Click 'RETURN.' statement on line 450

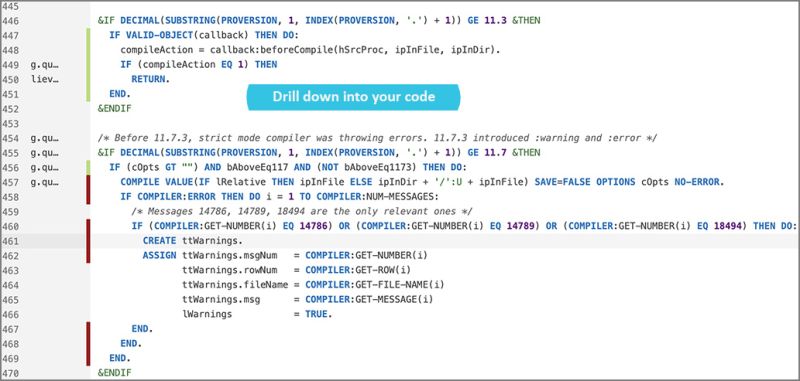pos(150,80)
